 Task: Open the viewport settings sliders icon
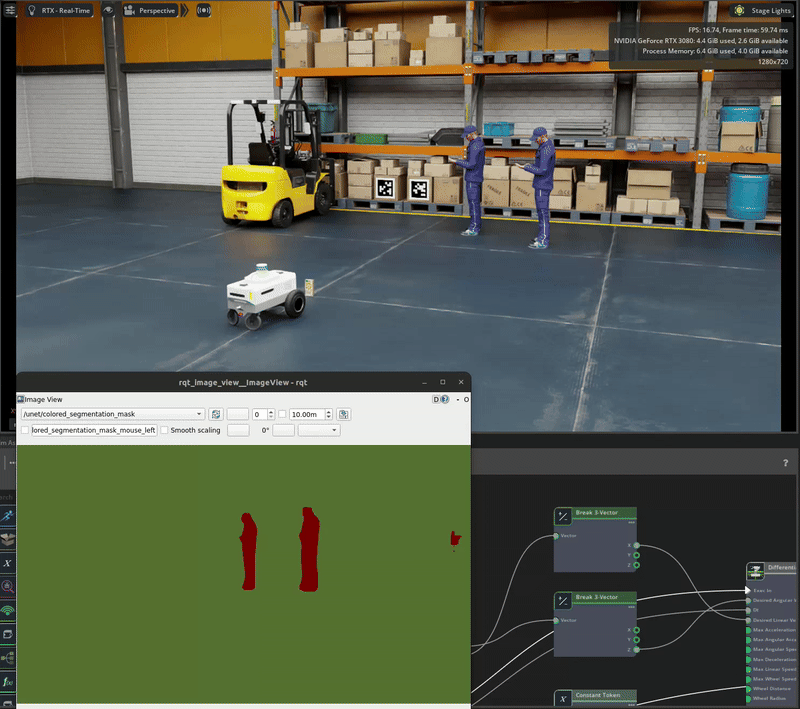coord(12,10)
